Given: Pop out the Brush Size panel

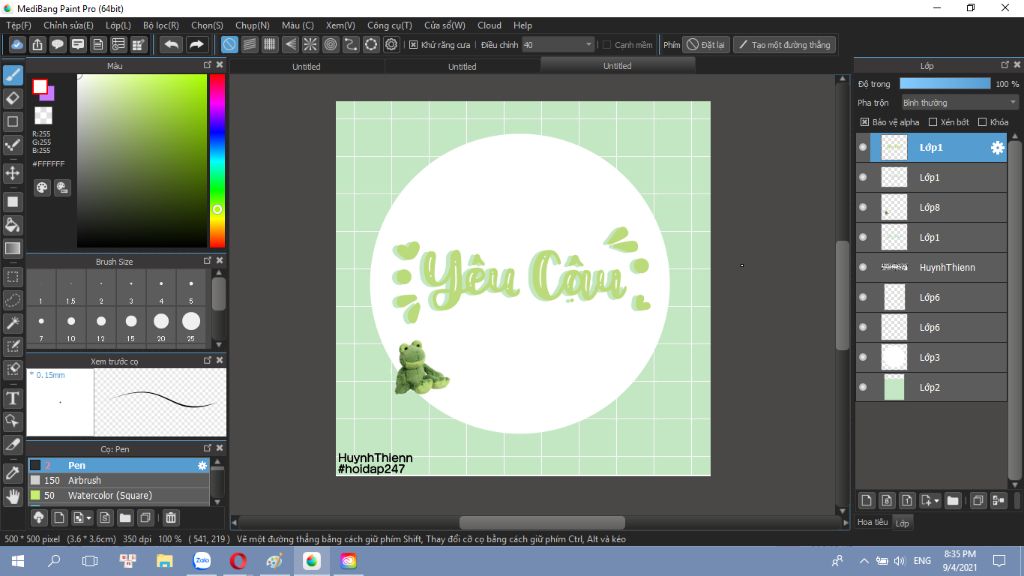Looking at the screenshot, I should click(207, 261).
